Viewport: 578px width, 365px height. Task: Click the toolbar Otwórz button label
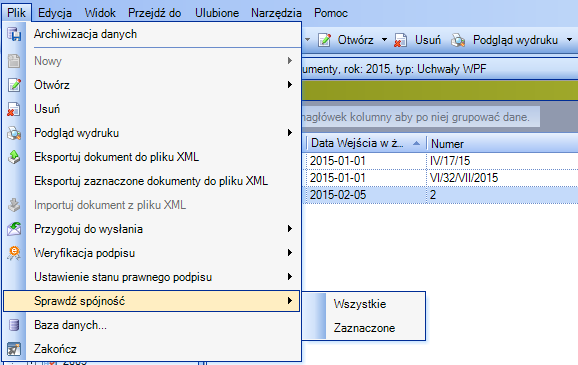355,40
